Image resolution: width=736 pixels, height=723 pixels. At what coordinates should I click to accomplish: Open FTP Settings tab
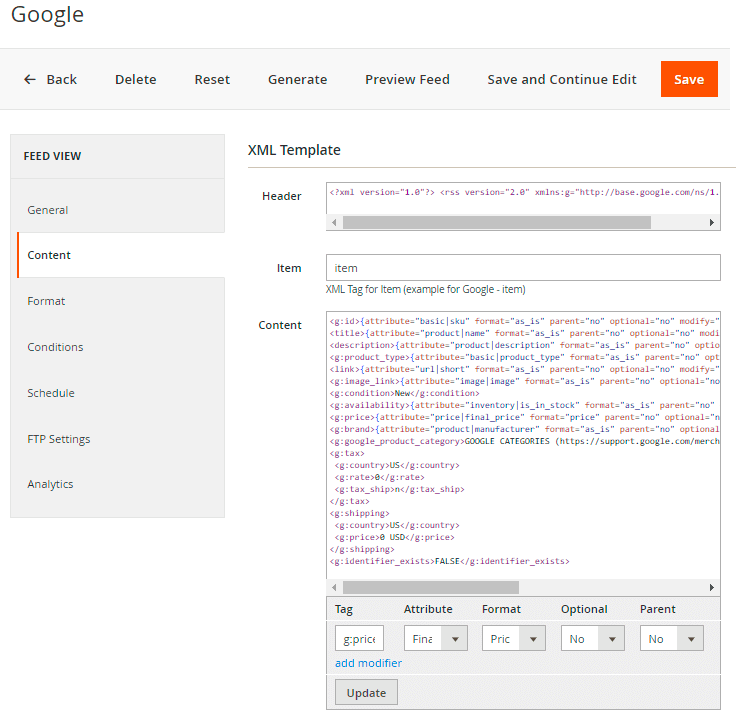59,439
